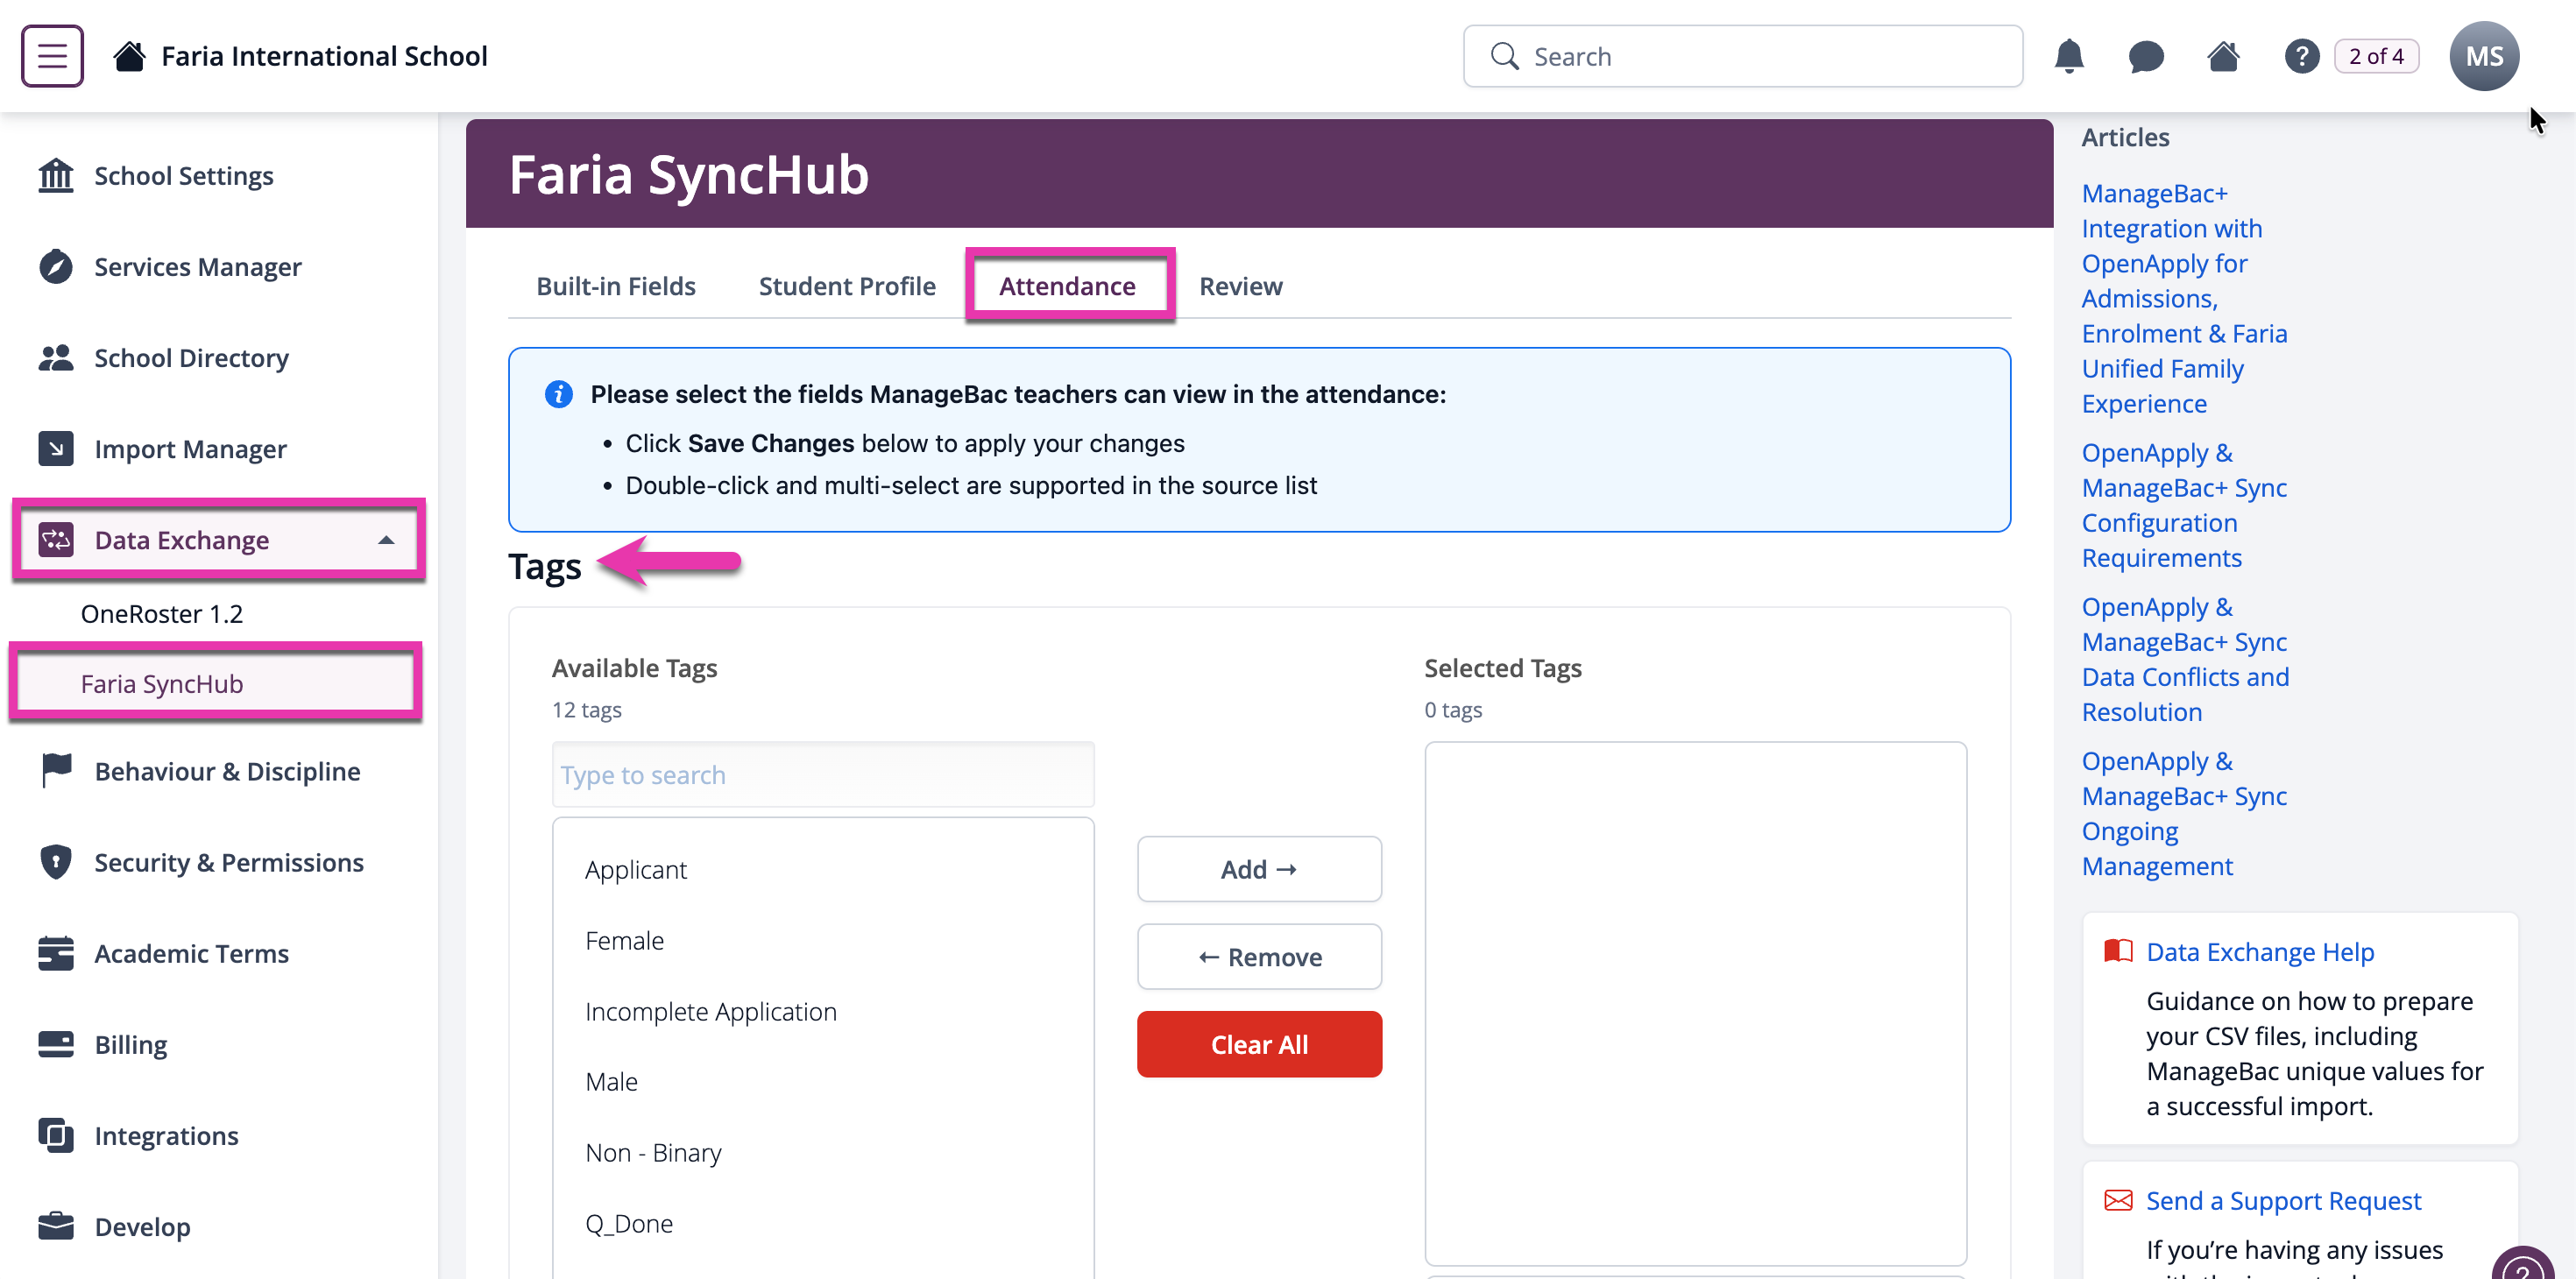Open School Directory menu item

click(x=192, y=358)
